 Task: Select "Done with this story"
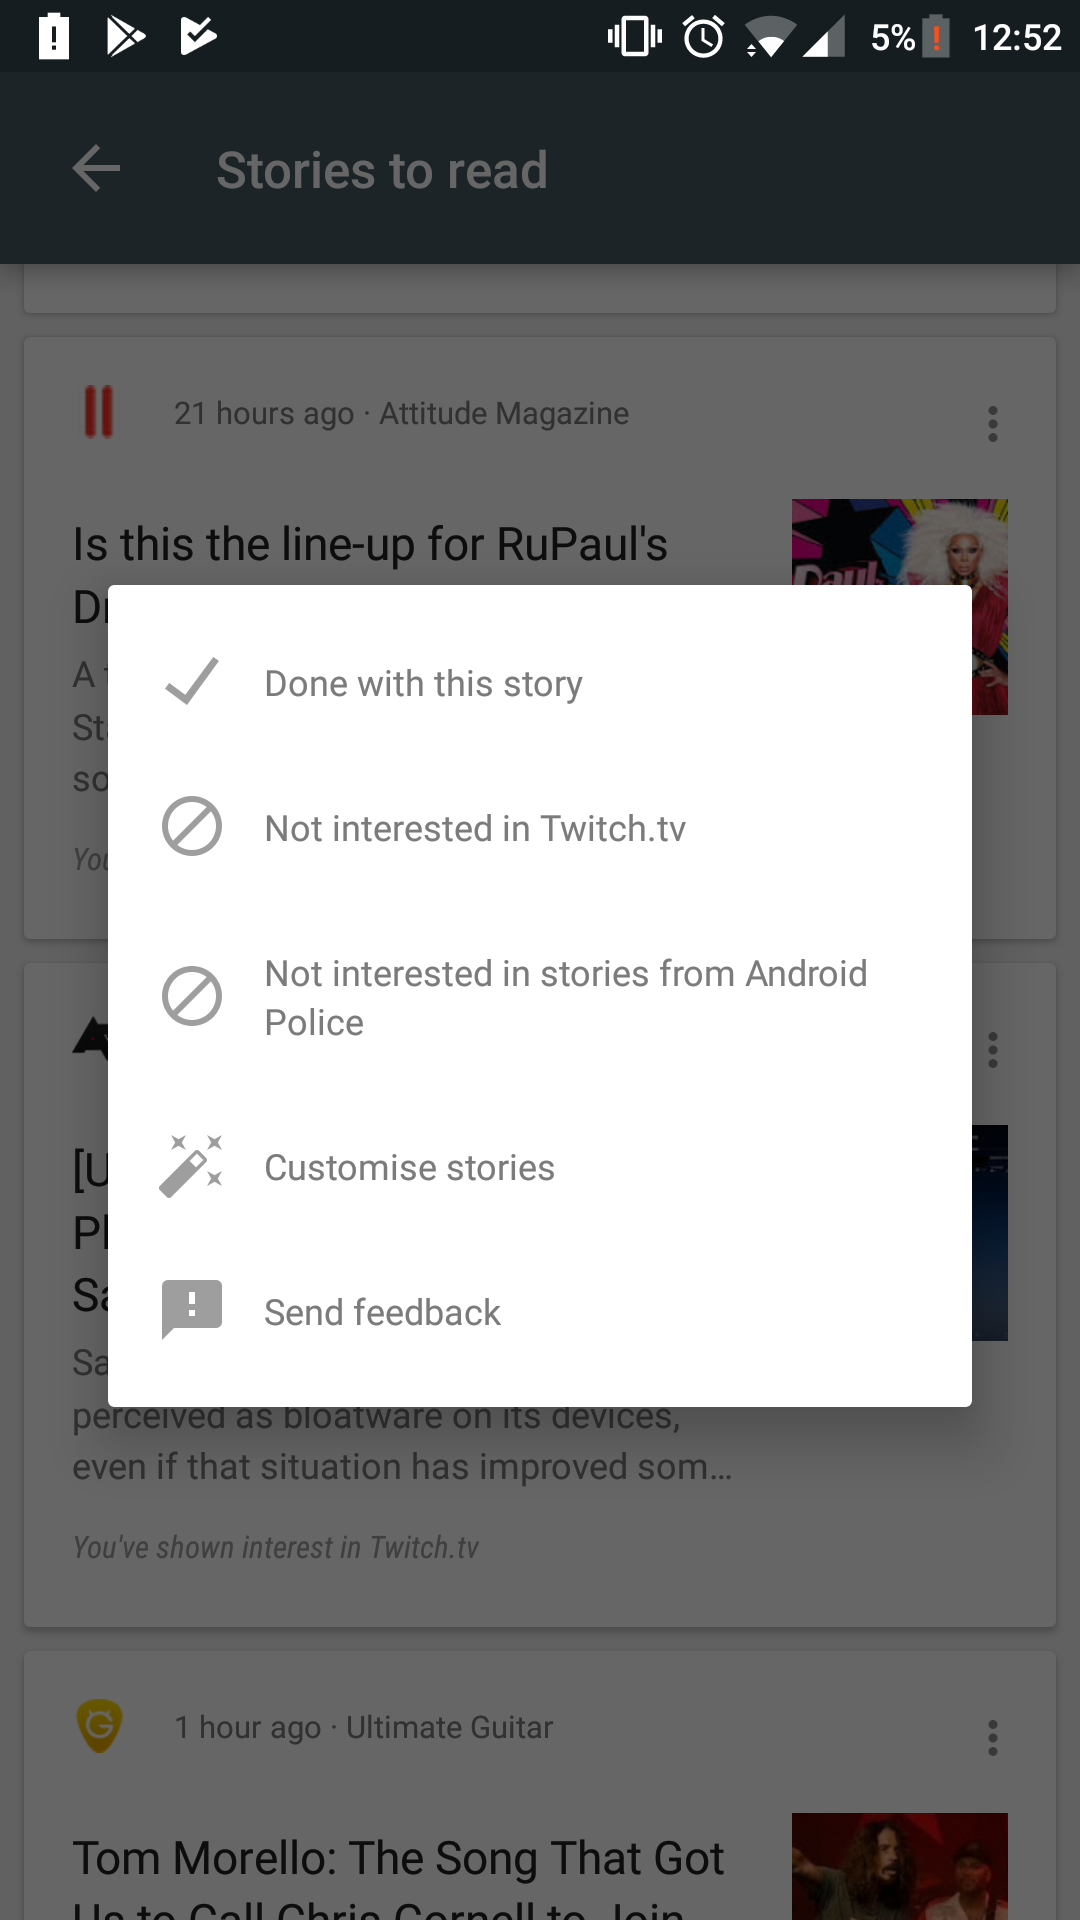[423, 684]
